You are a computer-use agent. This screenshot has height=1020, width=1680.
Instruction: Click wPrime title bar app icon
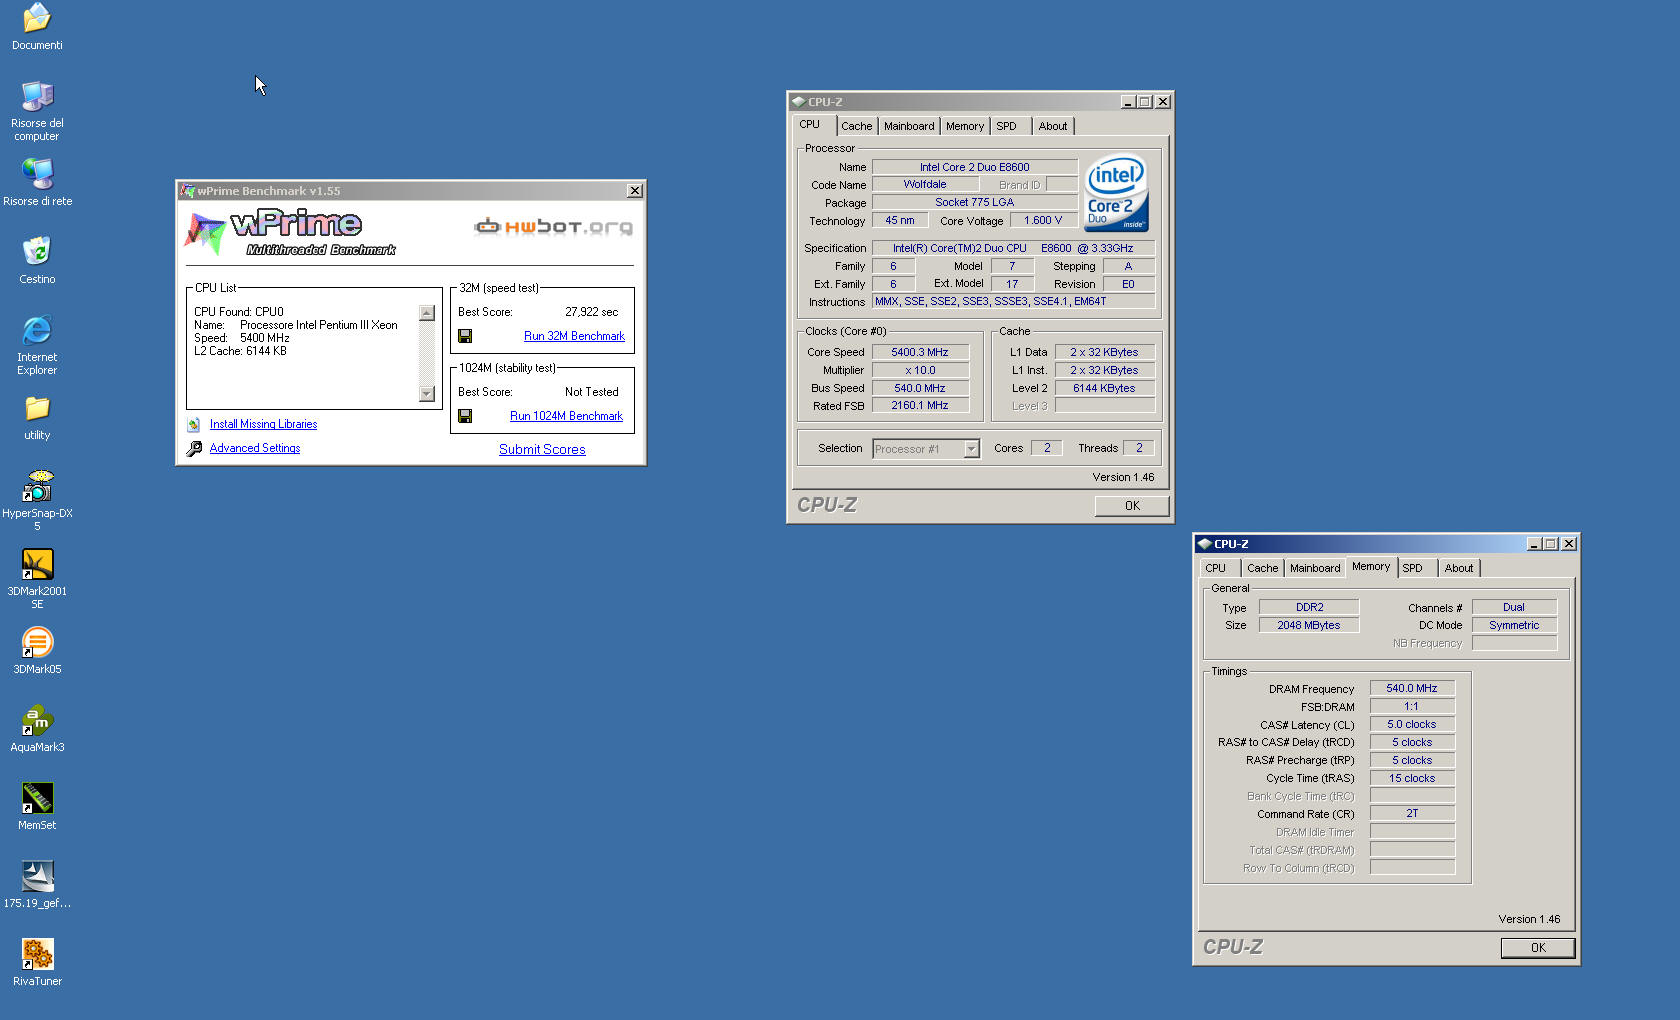[x=187, y=191]
